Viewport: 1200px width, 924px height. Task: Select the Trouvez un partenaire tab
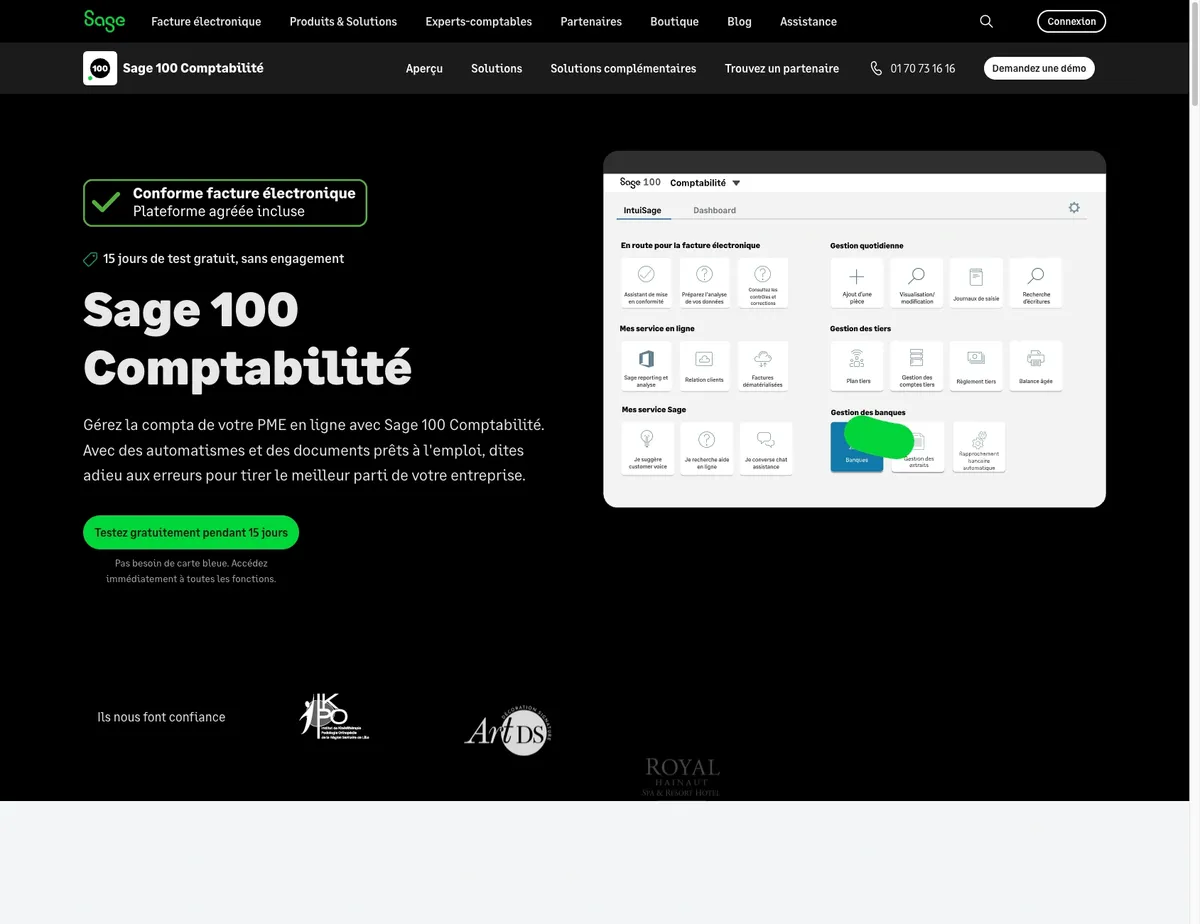(782, 68)
